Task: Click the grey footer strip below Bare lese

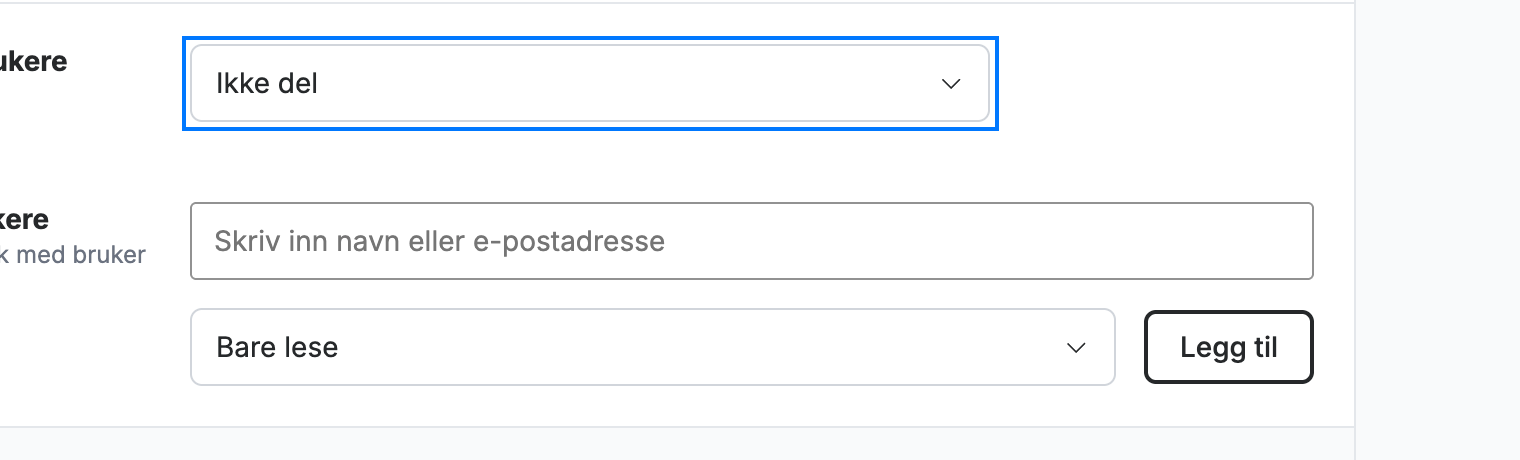Action: point(676,444)
